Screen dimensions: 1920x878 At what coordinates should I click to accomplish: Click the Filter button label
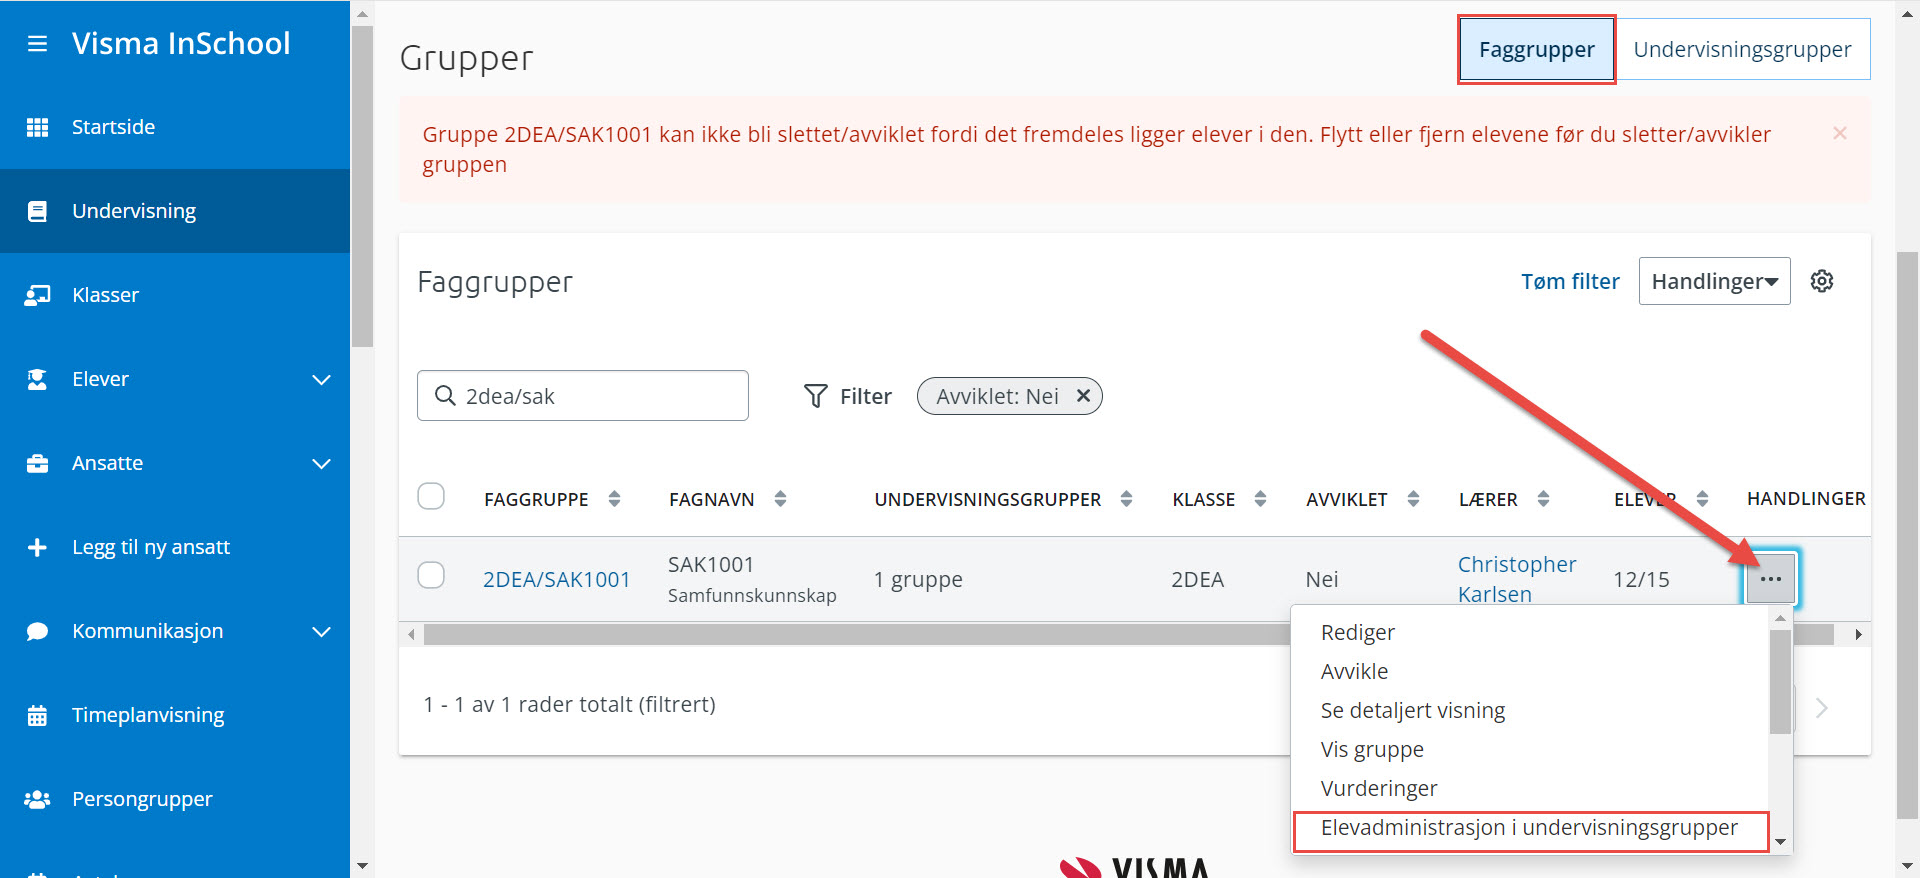coord(865,396)
